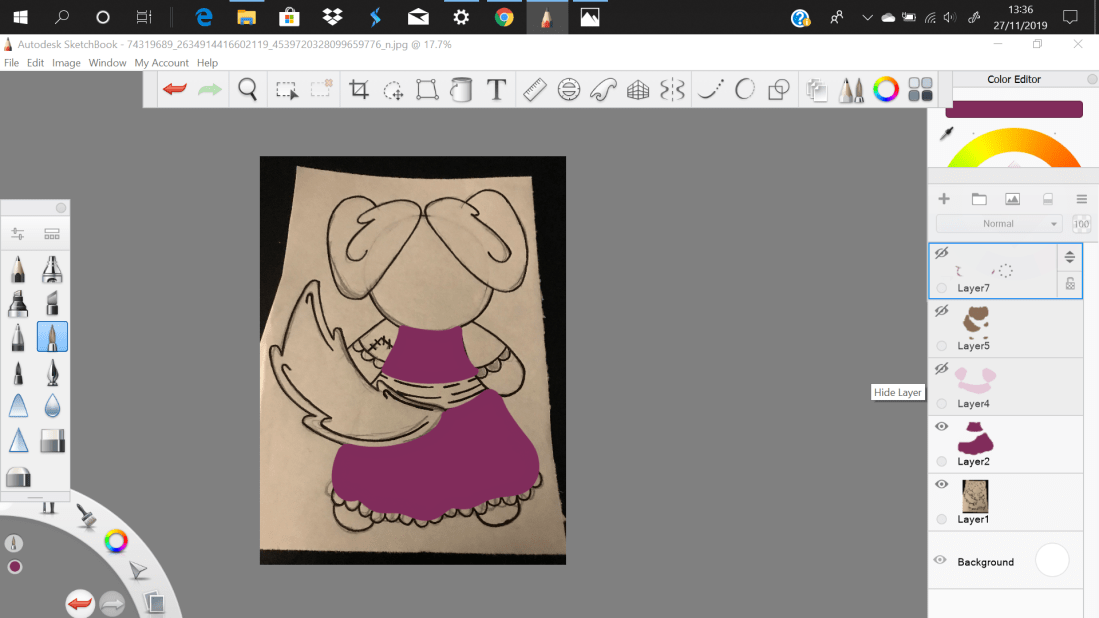
Task: Open the Copy/Paste layers toolbar icon
Action: [x=816, y=89]
